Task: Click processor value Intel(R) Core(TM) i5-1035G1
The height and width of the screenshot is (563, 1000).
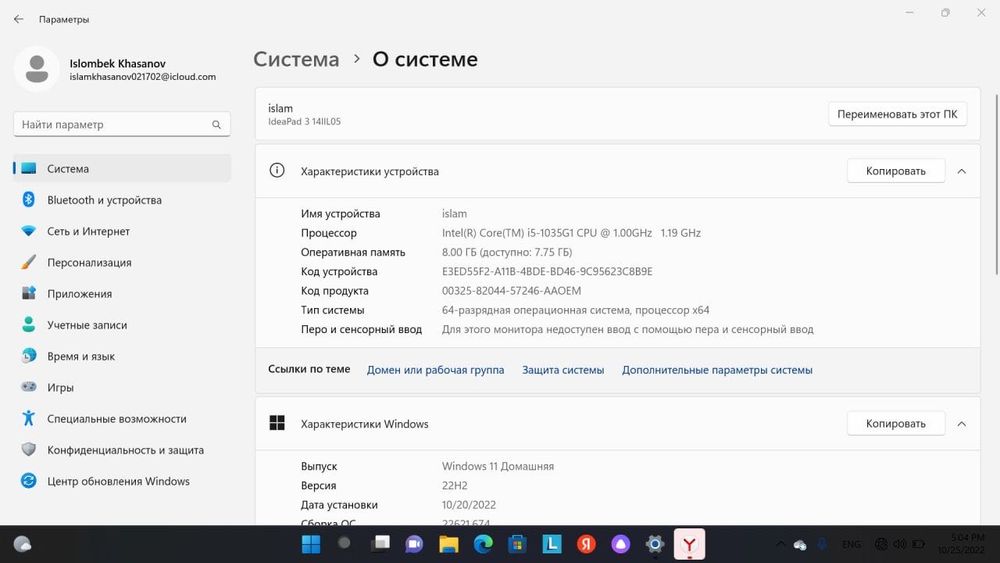Action: click(571, 233)
